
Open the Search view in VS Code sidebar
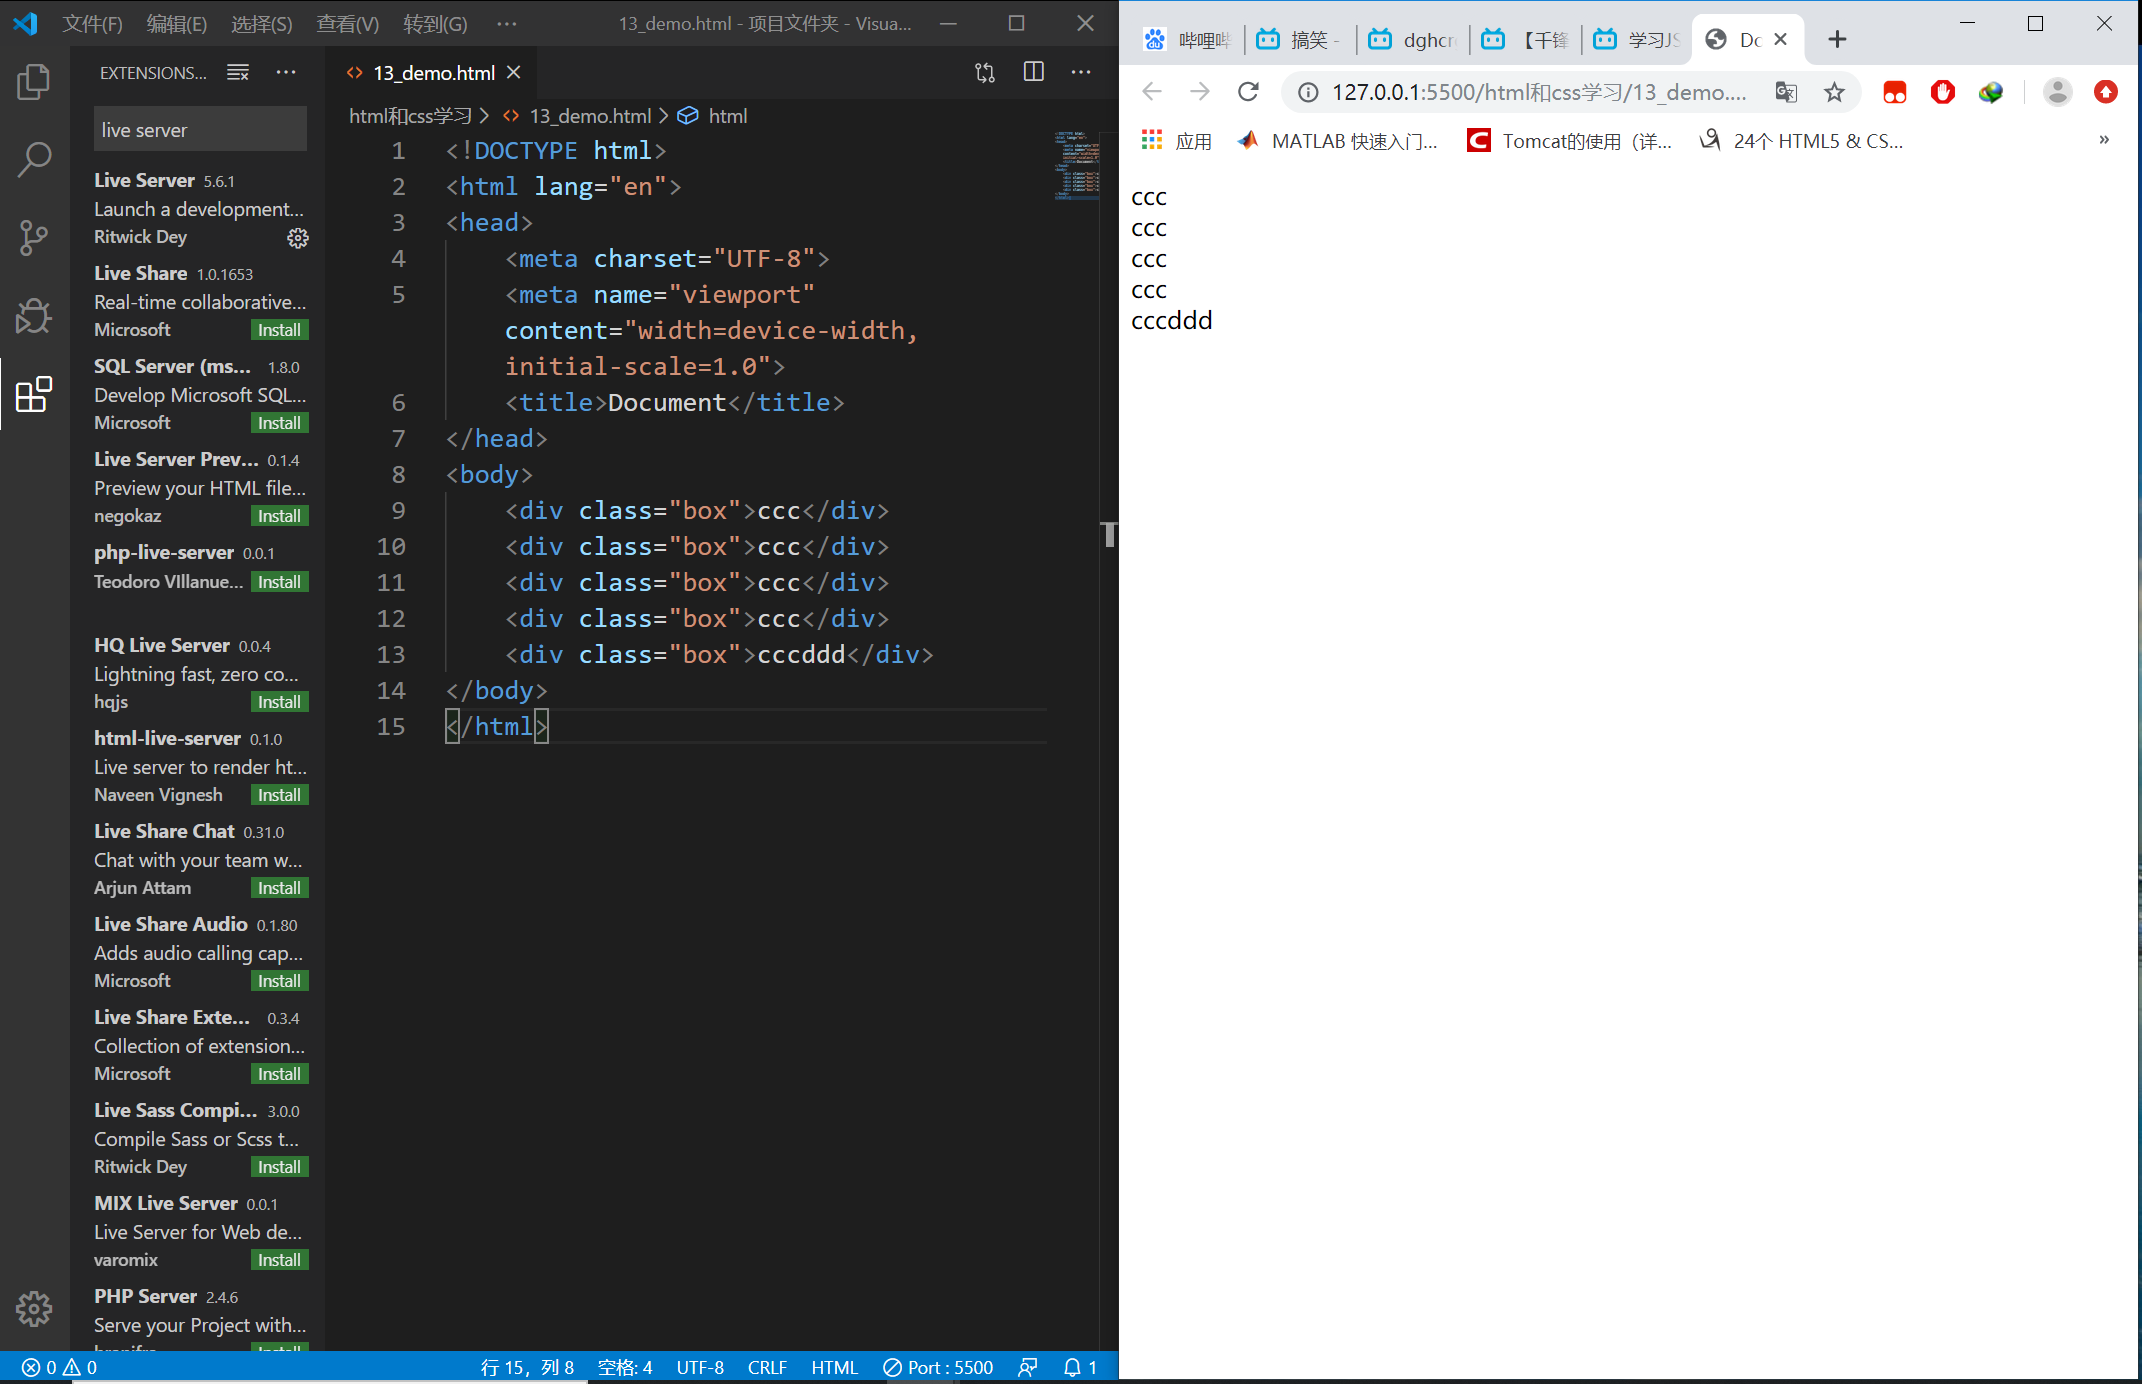click(34, 159)
